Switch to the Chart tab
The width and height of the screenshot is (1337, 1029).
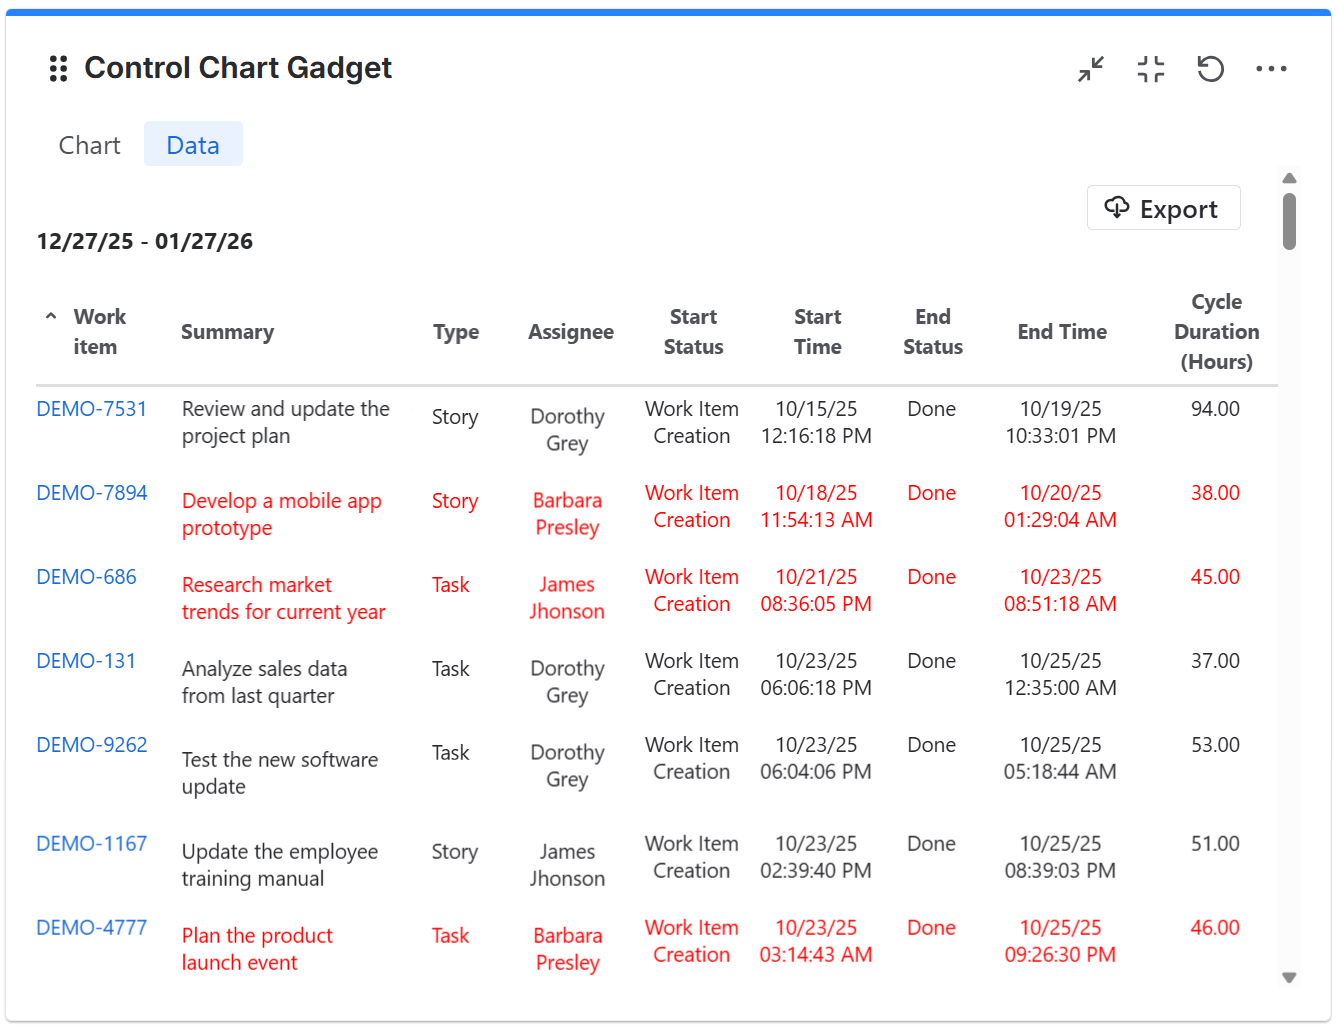tap(89, 144)
